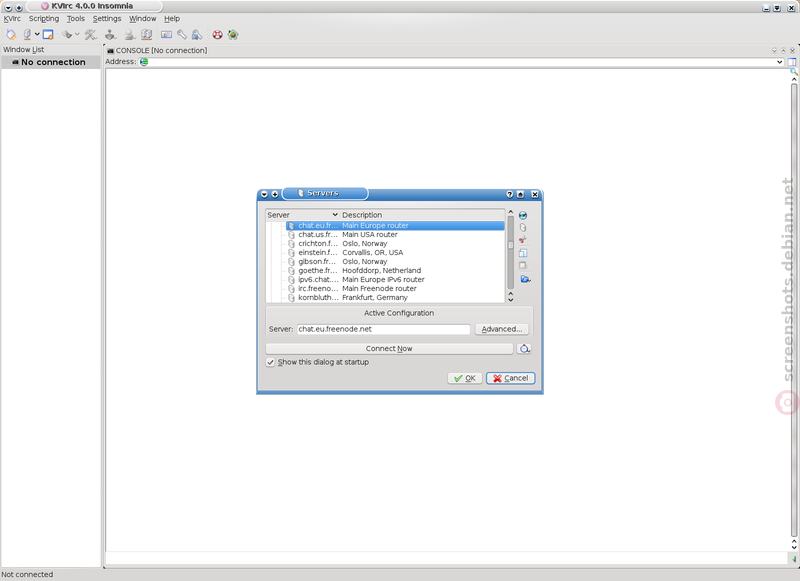800x581 pixels.
Task: Click Cancel in the Servers dialog
Action: 511,378
